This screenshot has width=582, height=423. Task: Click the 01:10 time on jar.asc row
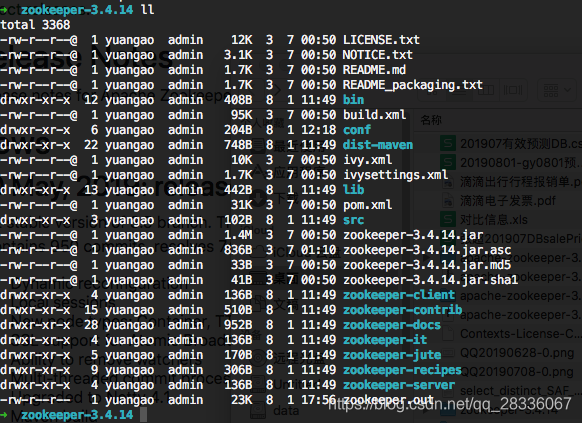tap(318, 250)
